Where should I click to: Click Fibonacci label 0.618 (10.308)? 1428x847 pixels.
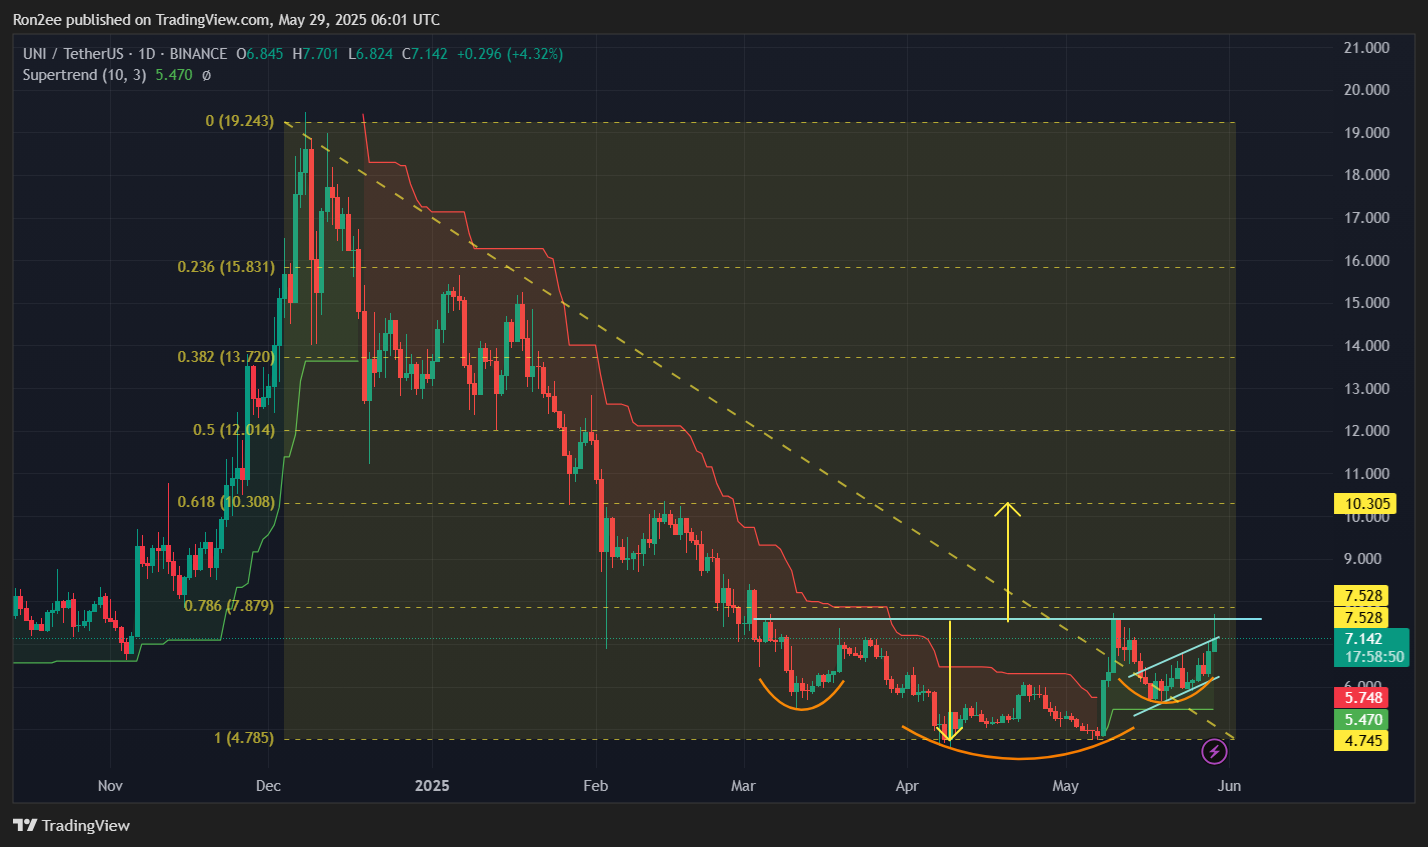coord(226,502)
